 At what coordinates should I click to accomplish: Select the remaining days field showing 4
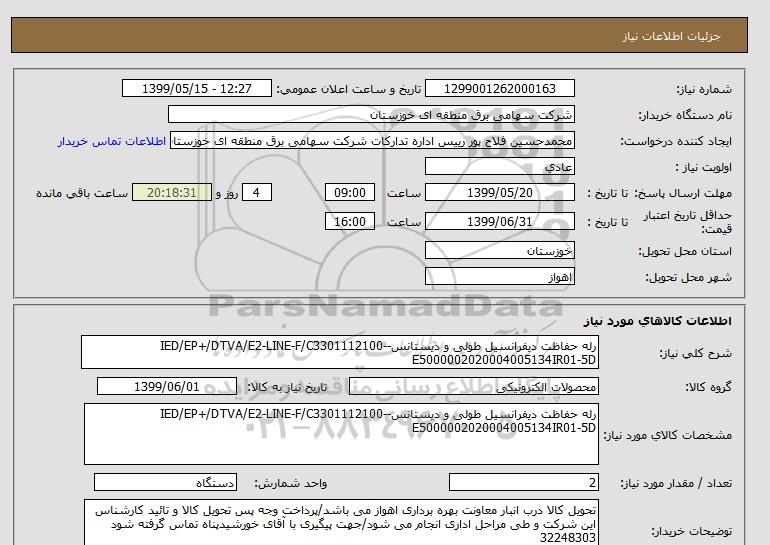pos(256,192)
